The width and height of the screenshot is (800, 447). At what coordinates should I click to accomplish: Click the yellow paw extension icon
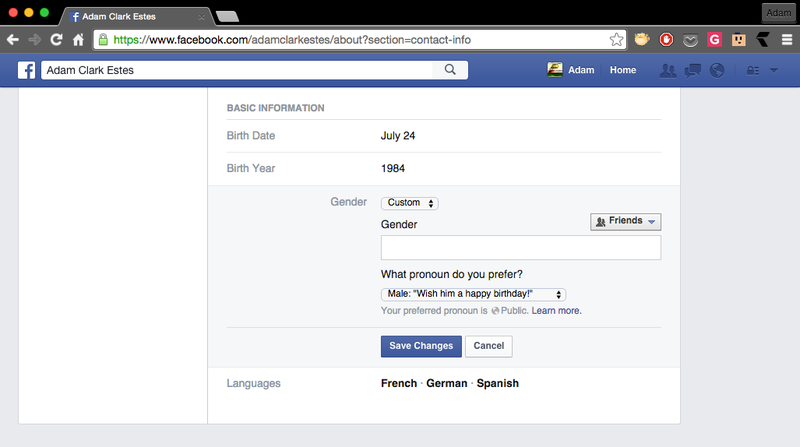coord(642,39)
